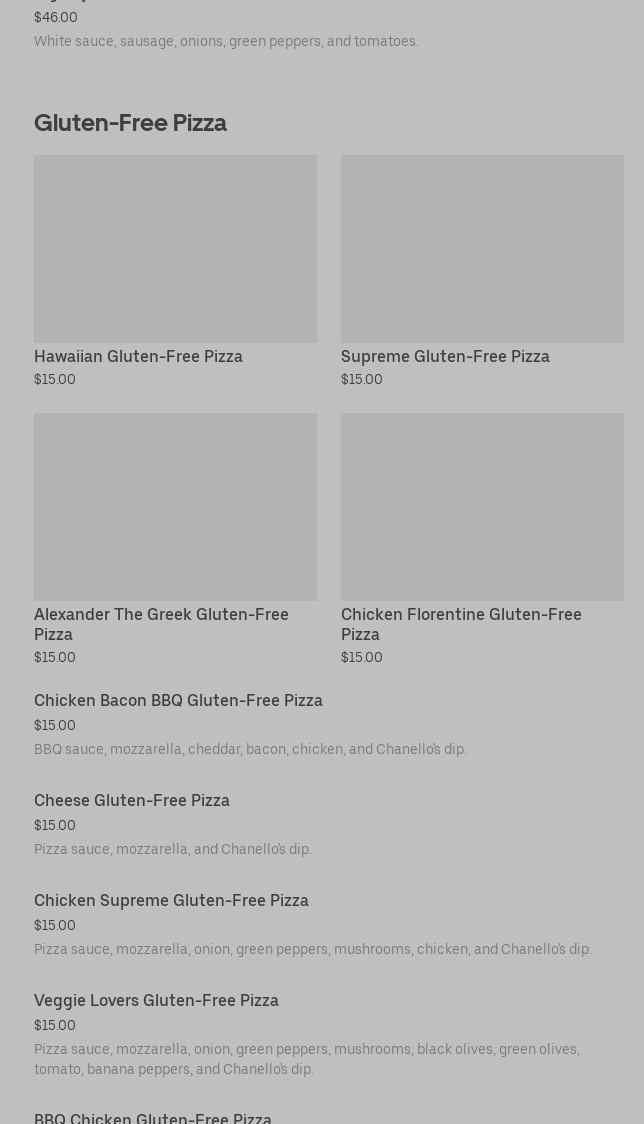Click the Gluten-Free Pizza section heading
The height and width of the screenshot is (1124, 644).
130,123
